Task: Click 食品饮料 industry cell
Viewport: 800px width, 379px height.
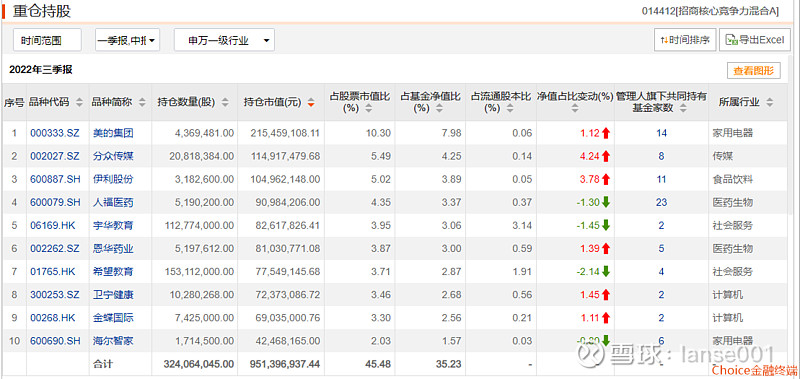Action: (733, 179)
